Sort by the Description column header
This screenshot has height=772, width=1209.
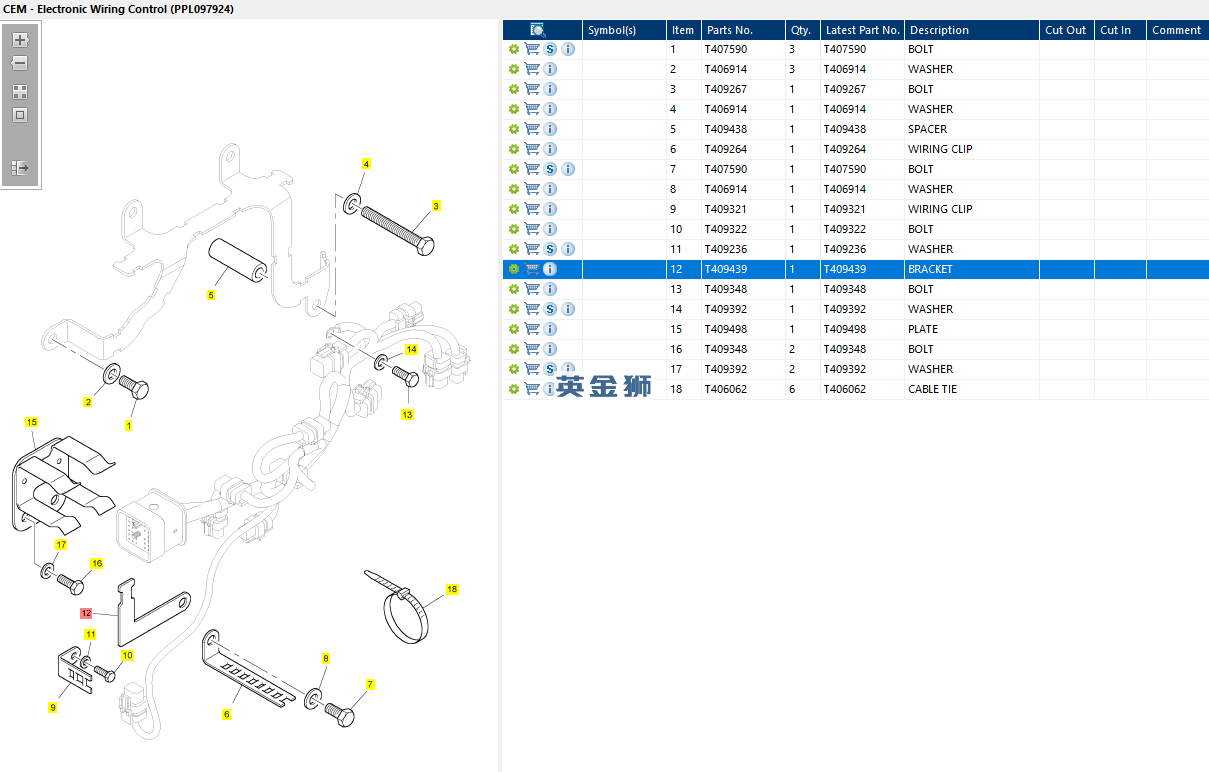coord(972,30)
